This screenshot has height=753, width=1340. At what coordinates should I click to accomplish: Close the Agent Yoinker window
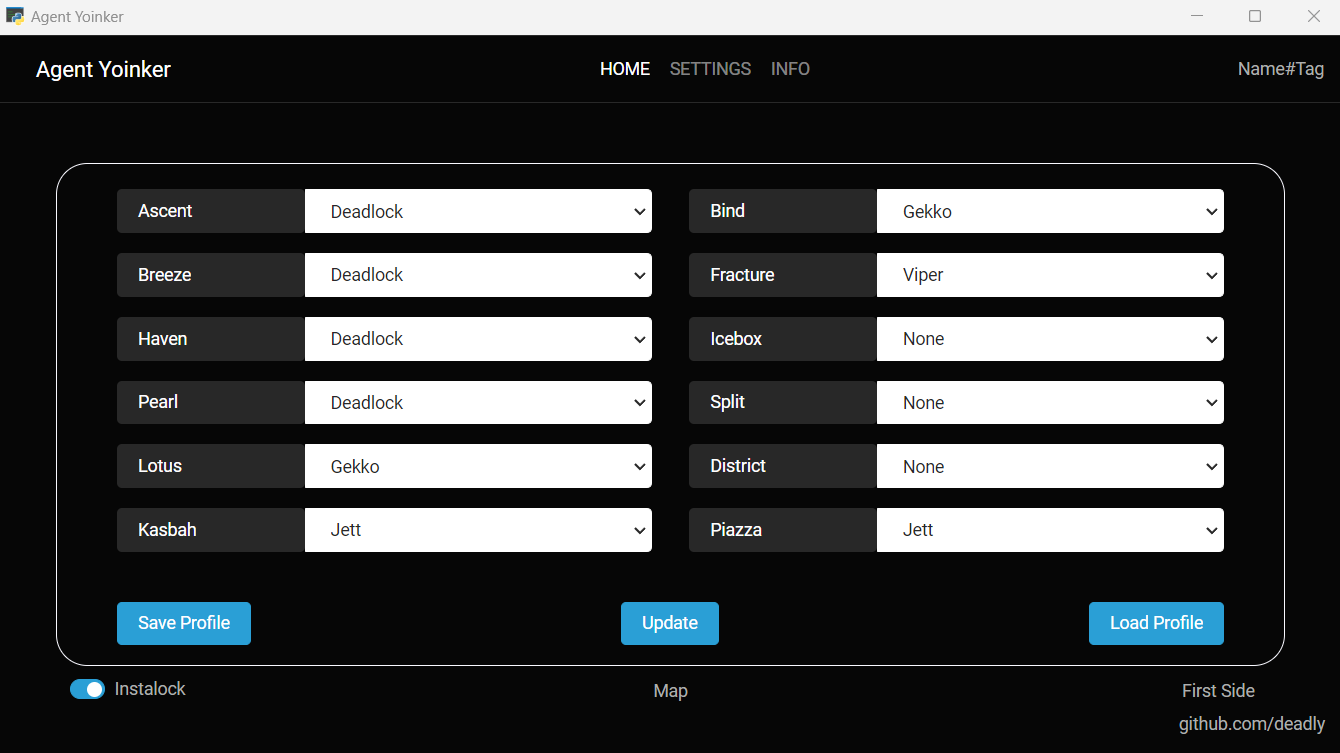[x=1314, y=16]
